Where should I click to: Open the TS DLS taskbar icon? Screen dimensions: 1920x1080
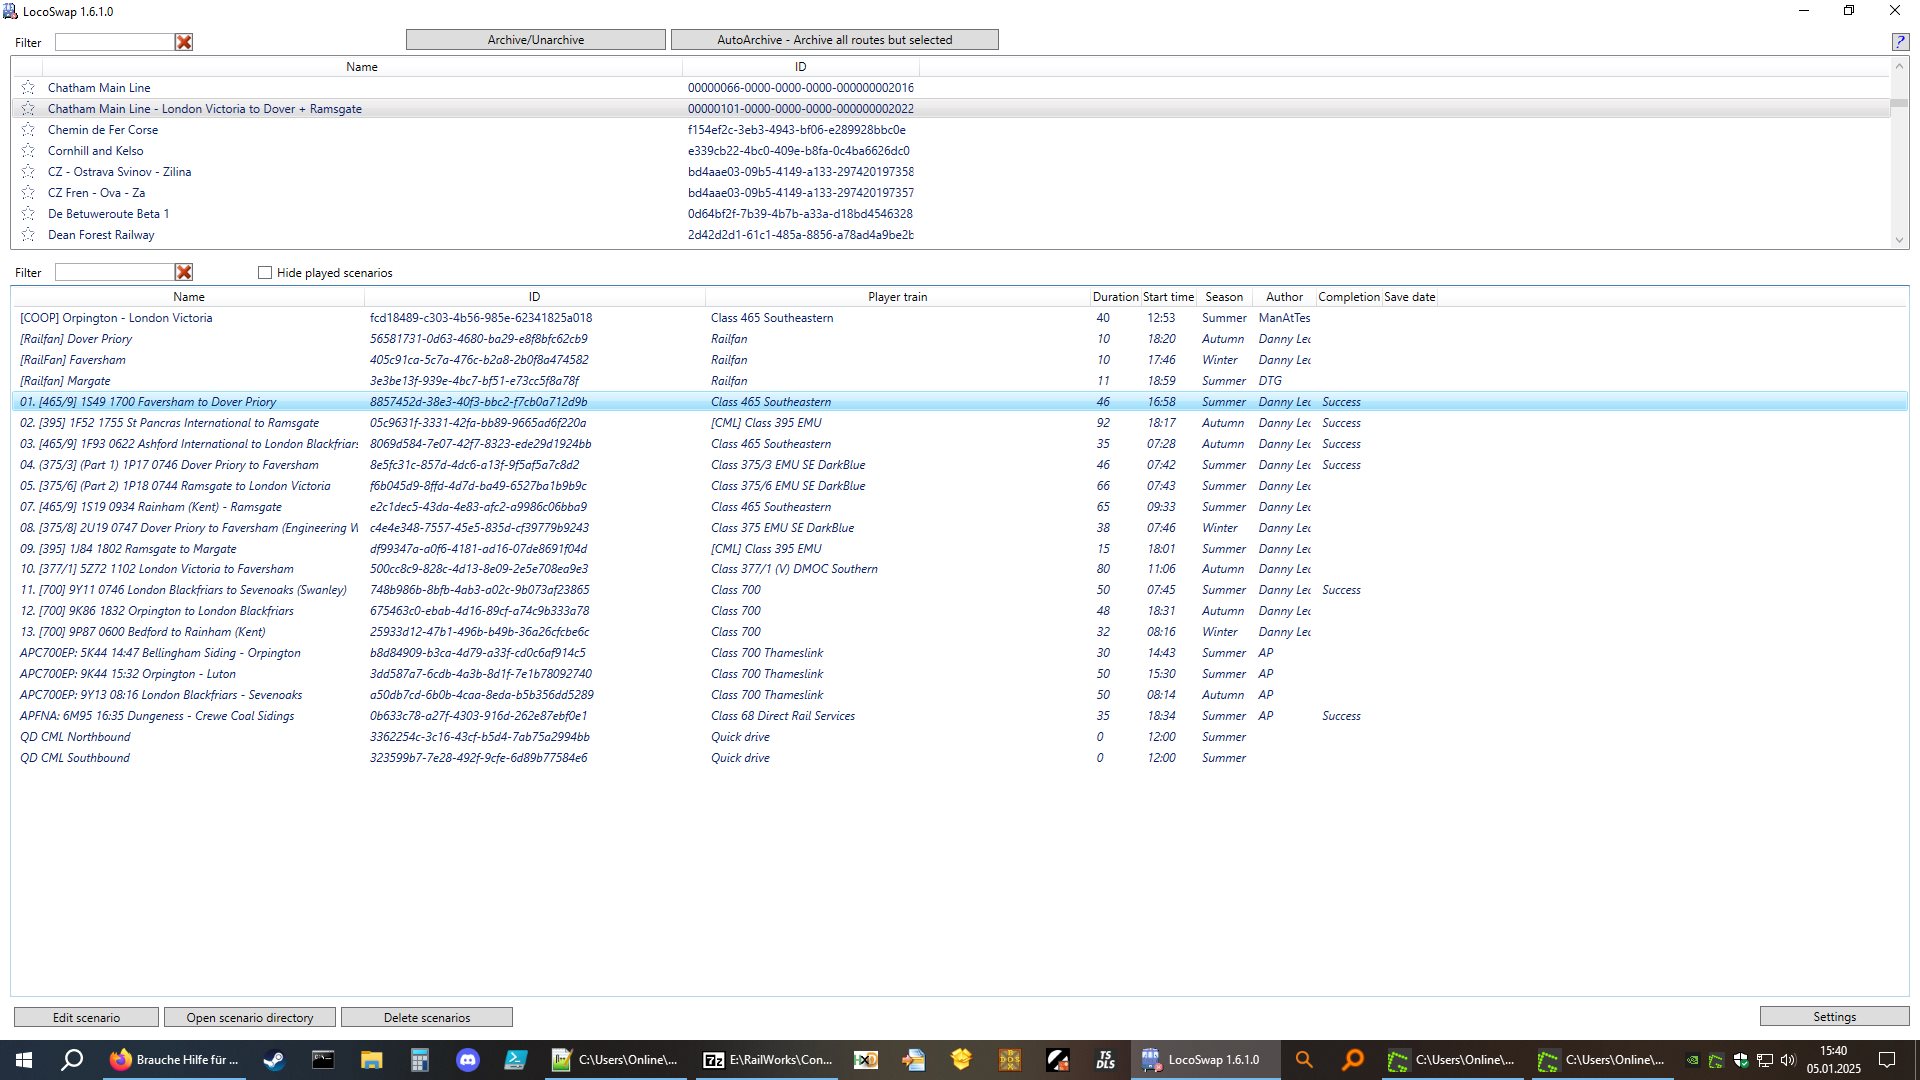click(1105, 1060)
